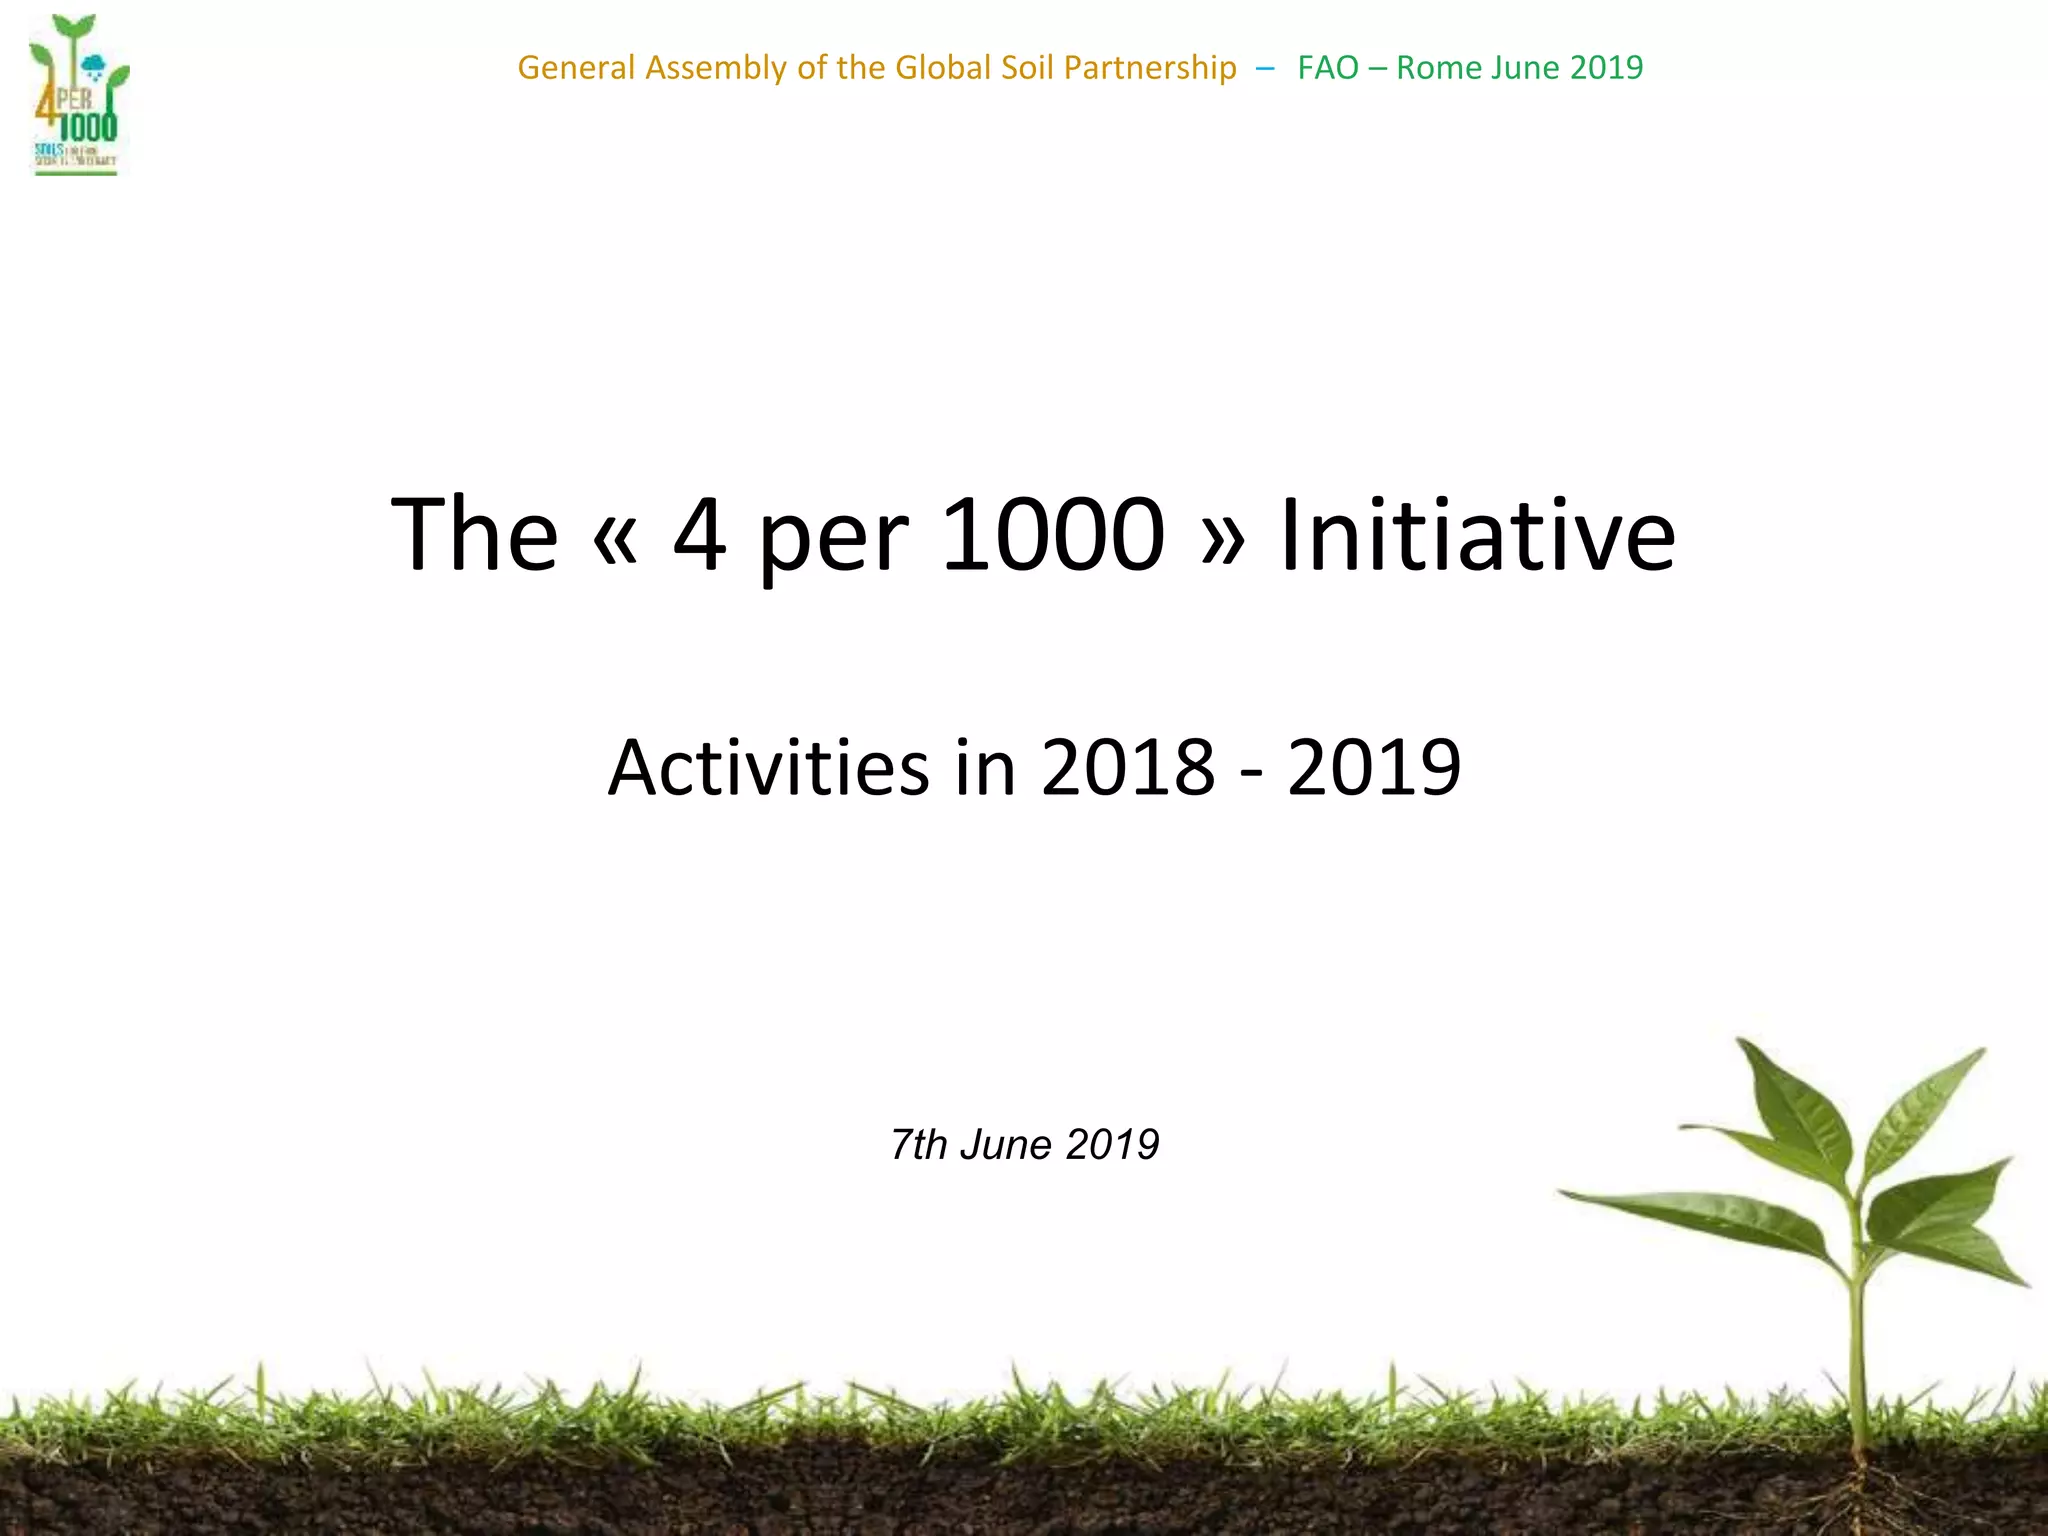Select the 'FAO – Rome June 2019' text
Screen dimensions: 2048x1536
click(1470, 67)
